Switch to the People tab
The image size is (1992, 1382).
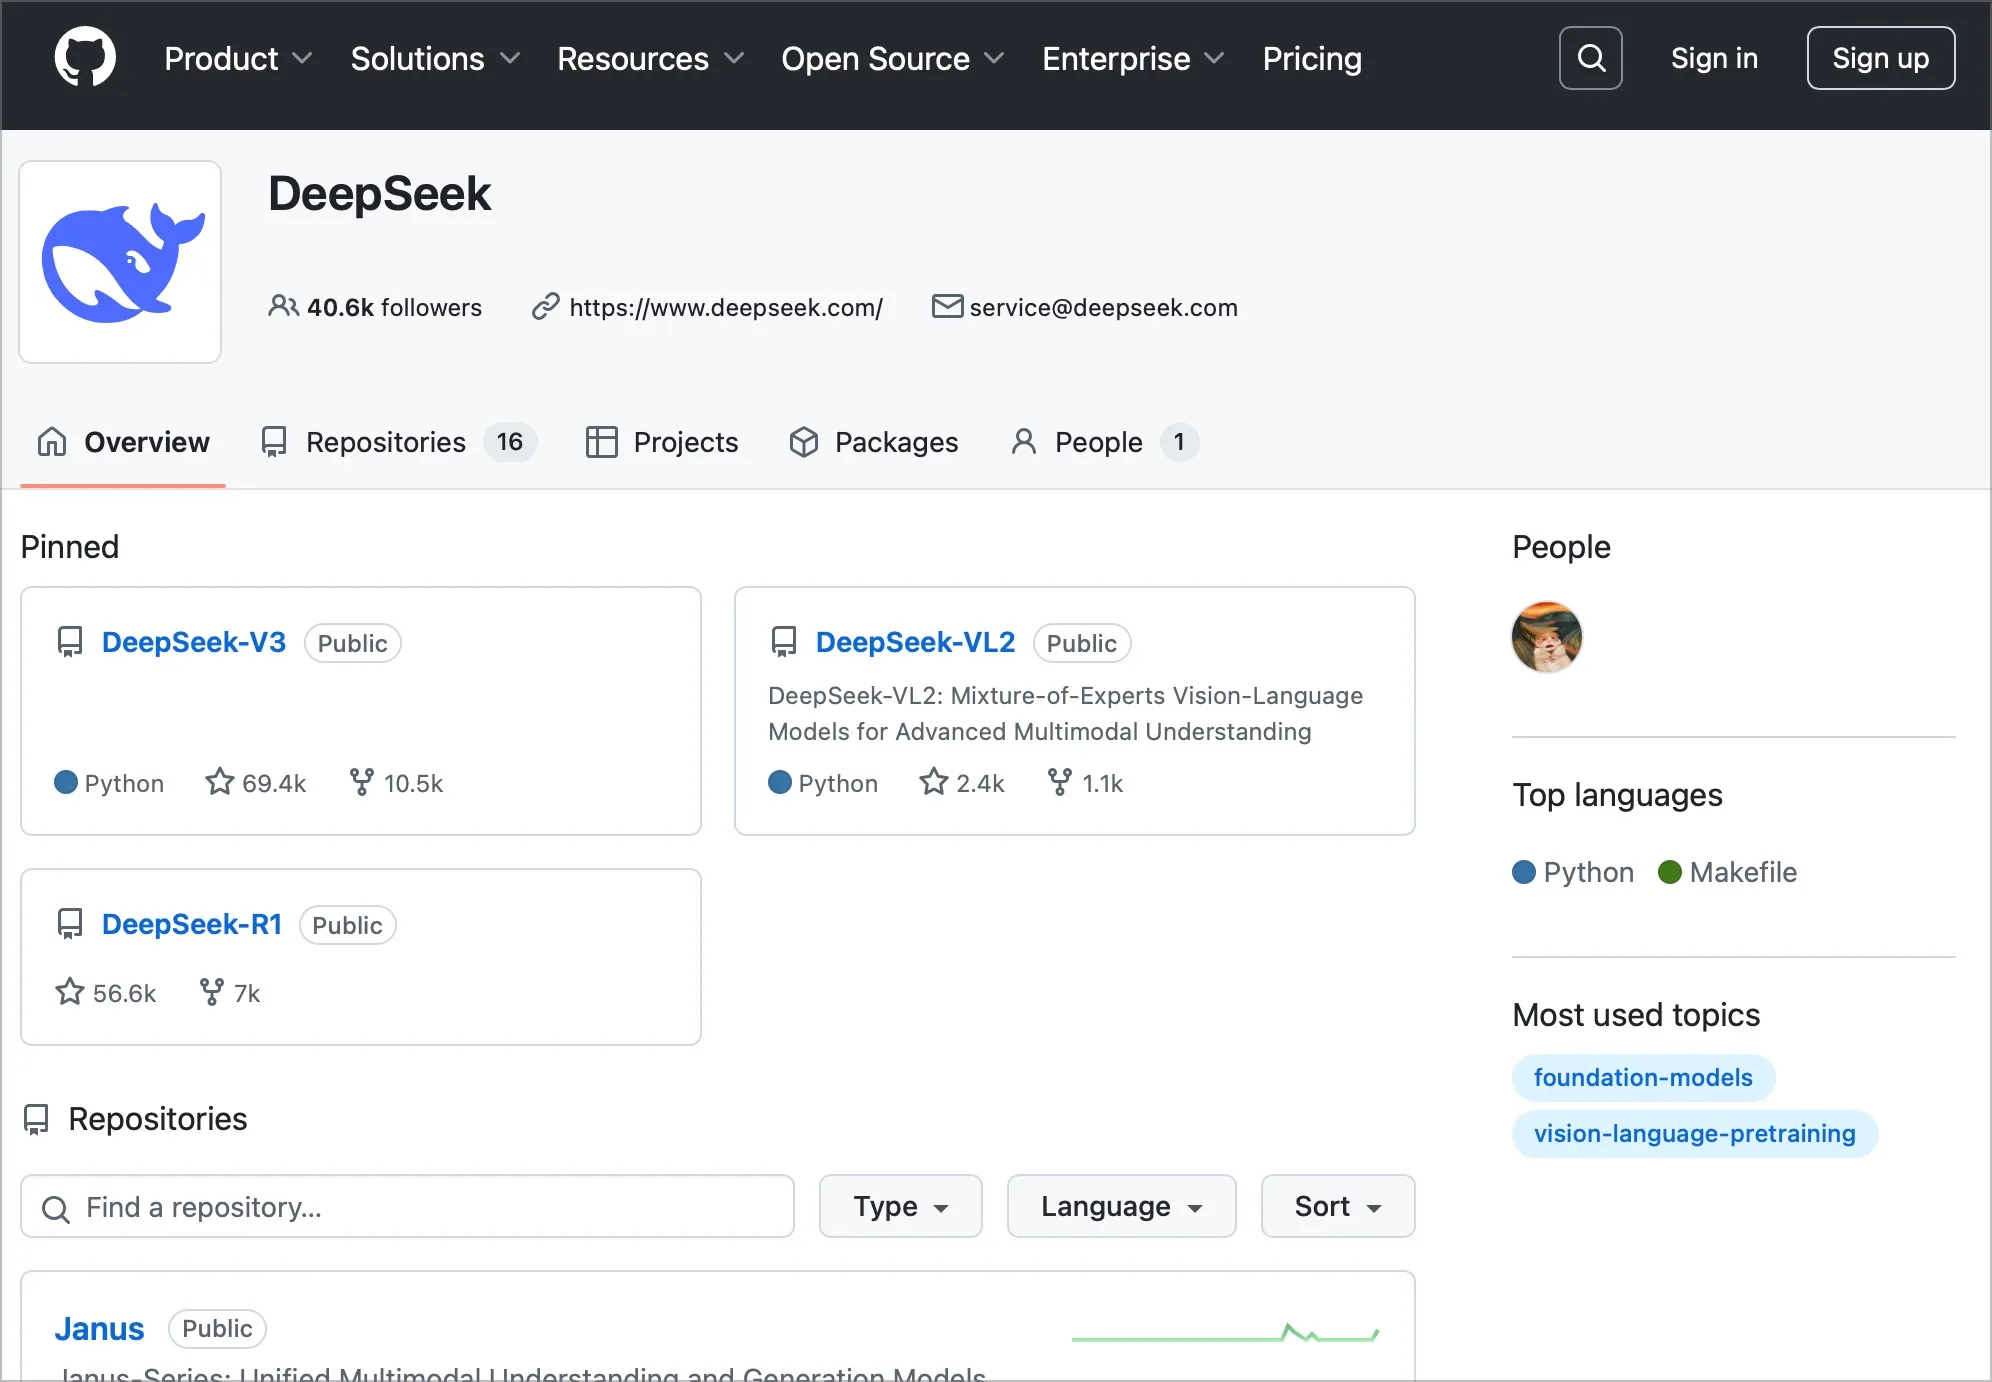(x=1104, y=441)
